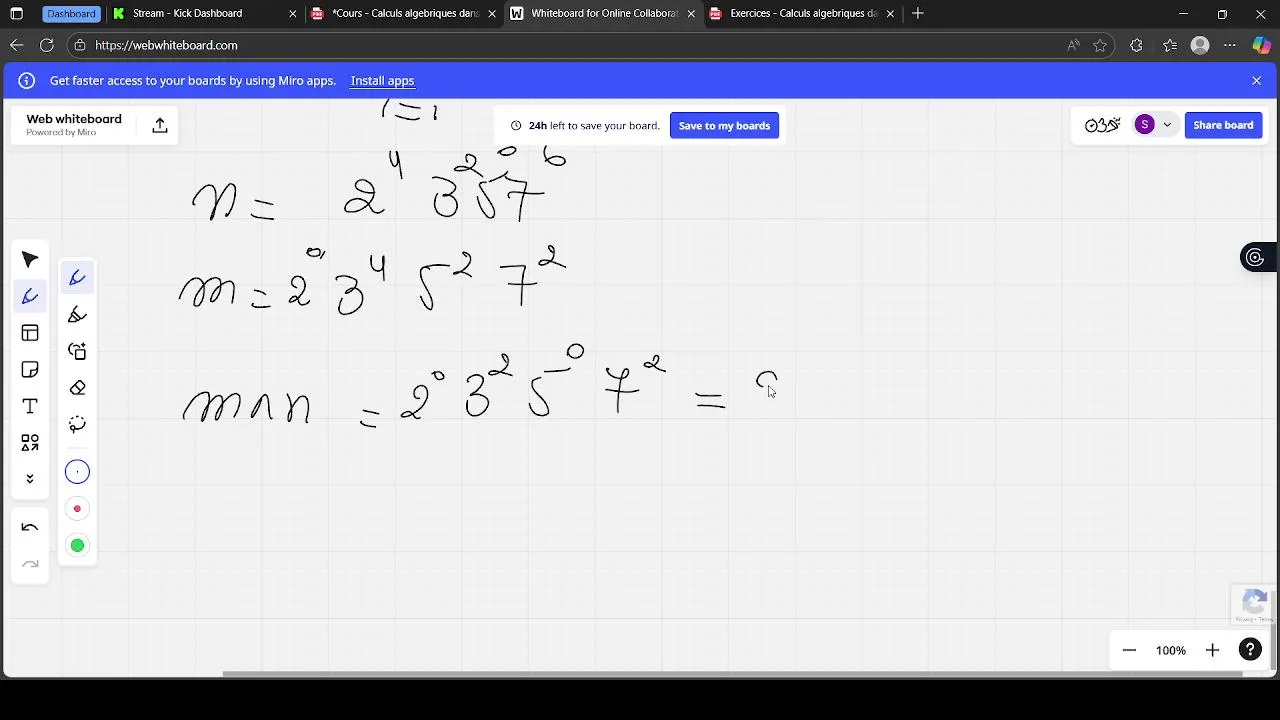The width and height of the screenshot is (1280, 720).
Task: Dismiss the Miro apps banner
Action: (x=1257, y=81)
